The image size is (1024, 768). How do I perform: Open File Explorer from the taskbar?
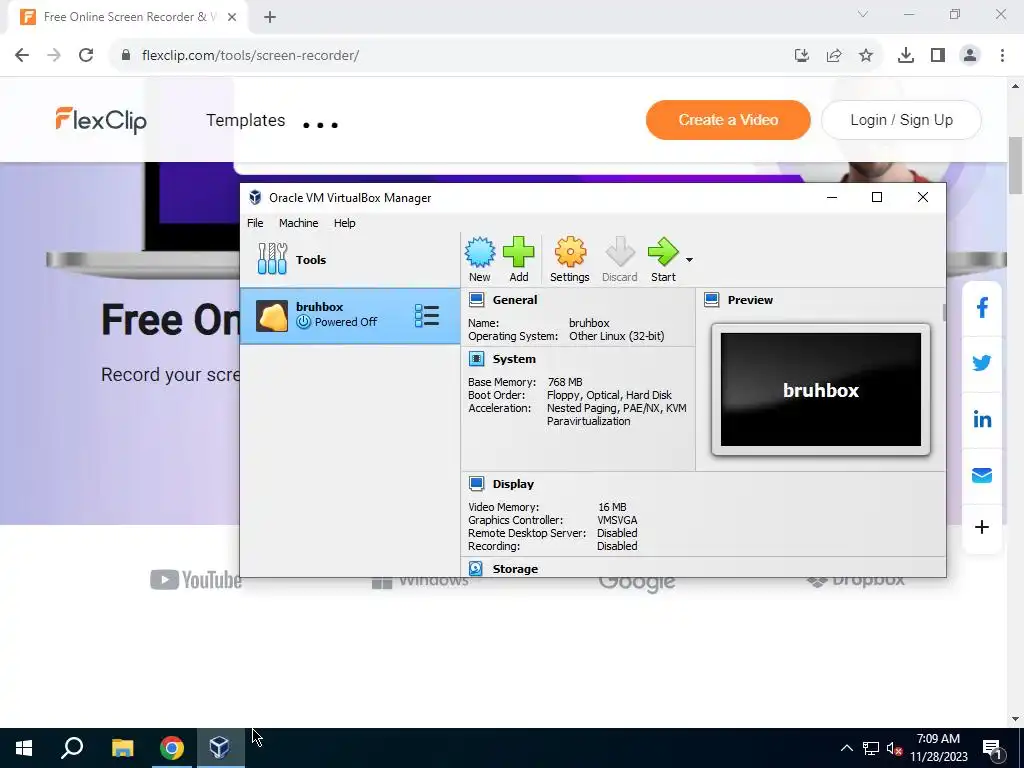[x=122, y=748]
